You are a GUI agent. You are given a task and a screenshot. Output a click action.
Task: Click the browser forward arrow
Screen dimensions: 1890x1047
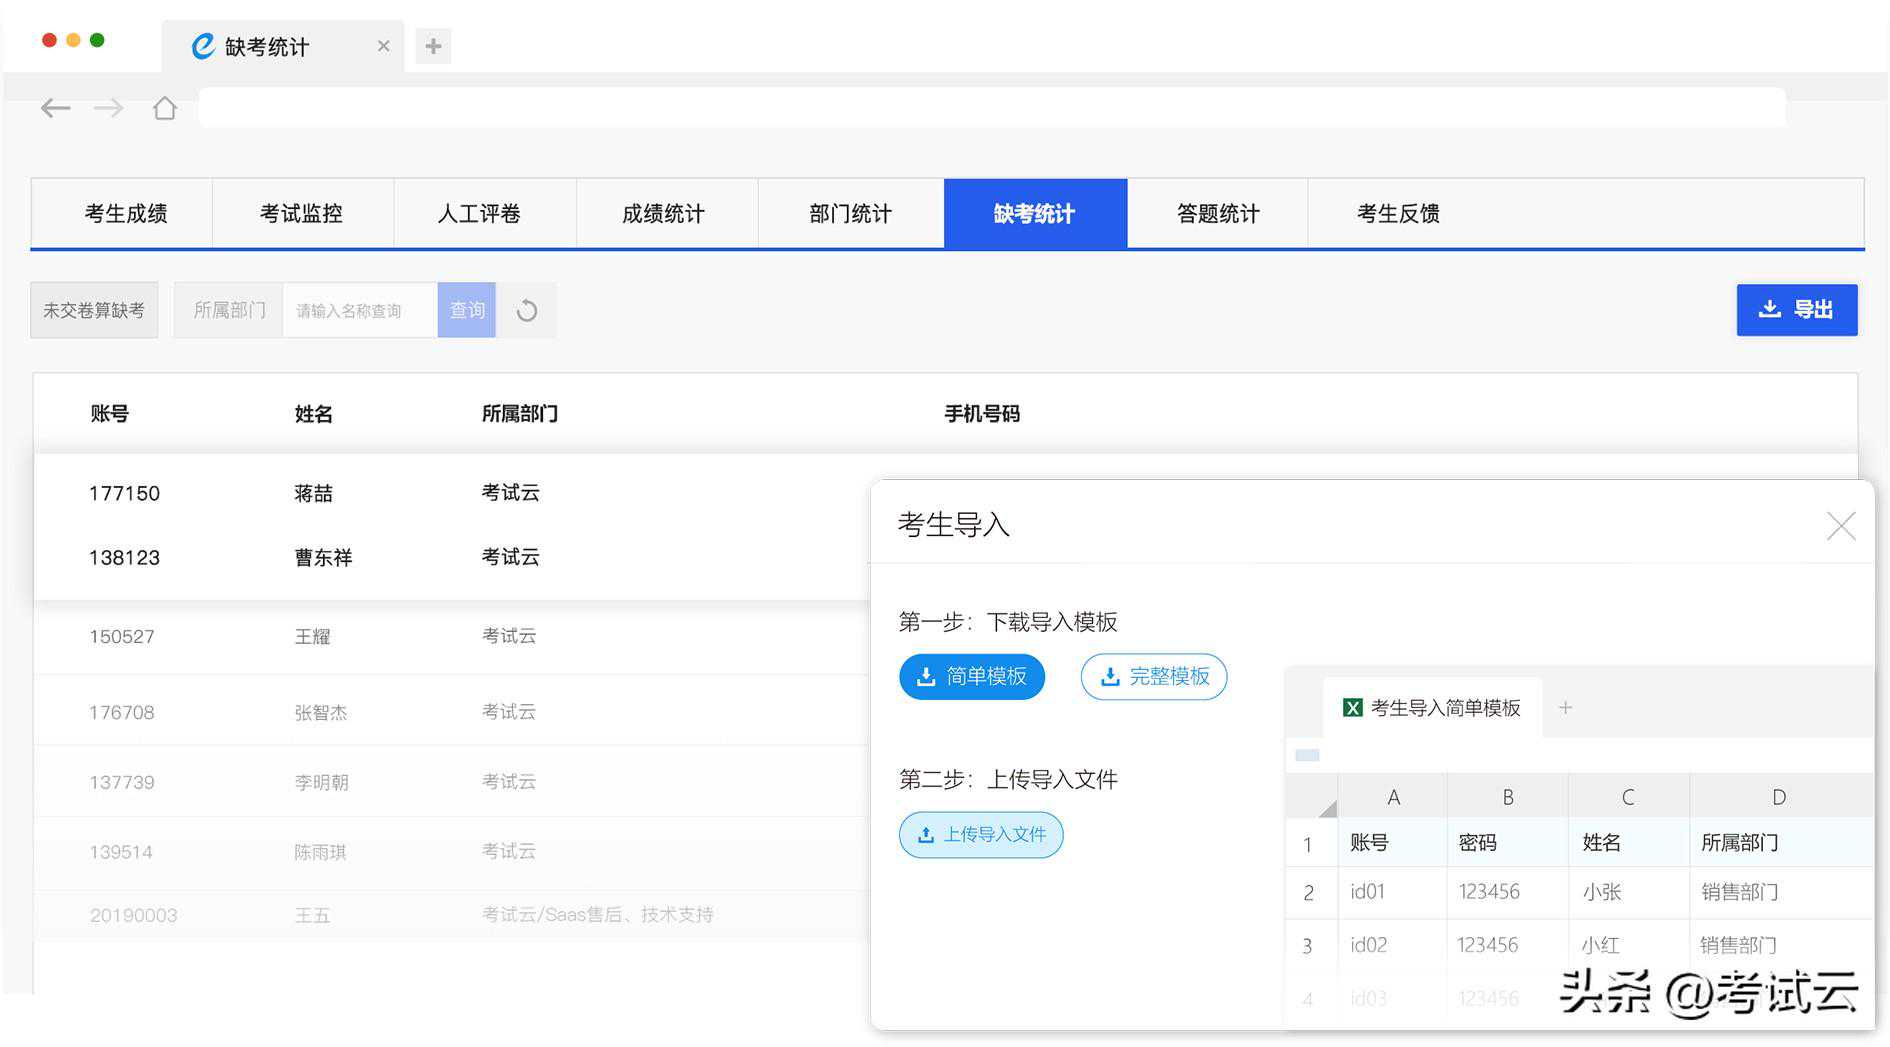(x=108, y=108)
